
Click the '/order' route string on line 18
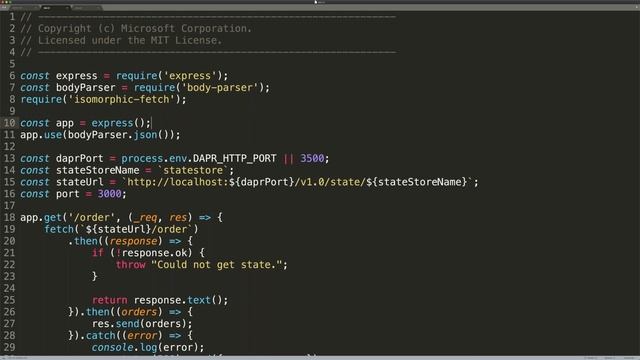91,218
